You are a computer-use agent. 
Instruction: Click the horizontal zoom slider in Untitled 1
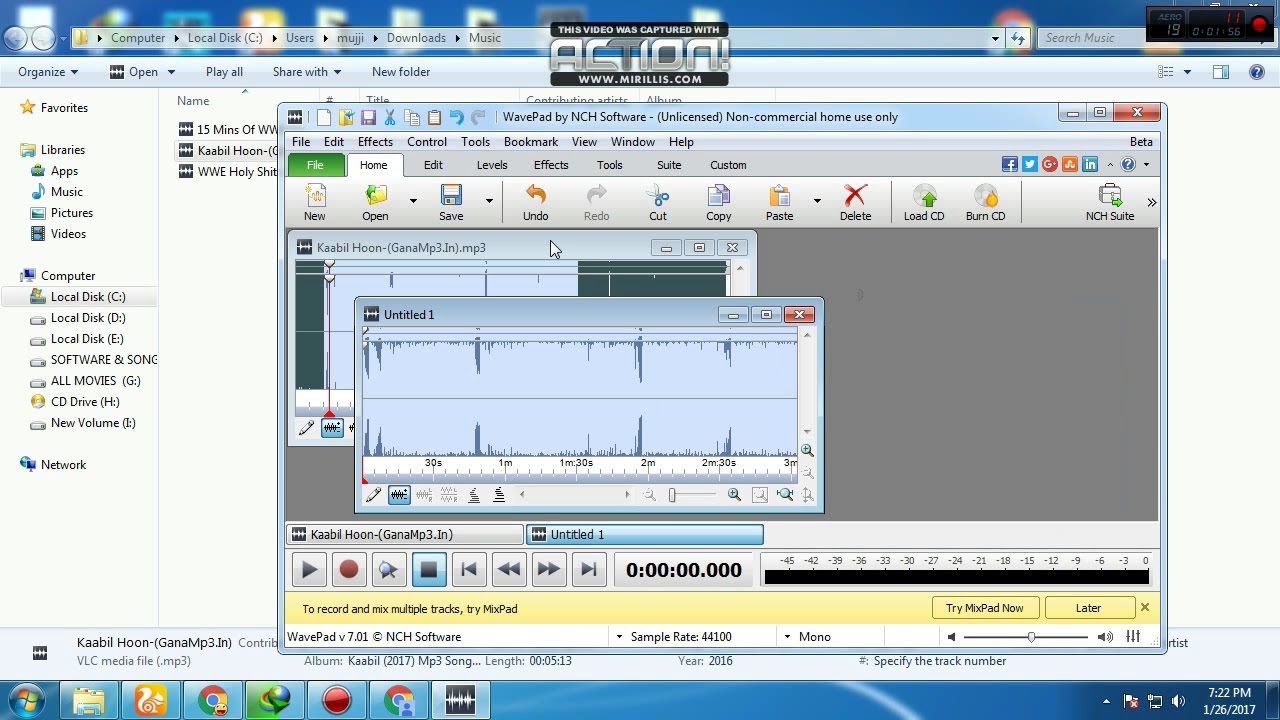[693, 495]
